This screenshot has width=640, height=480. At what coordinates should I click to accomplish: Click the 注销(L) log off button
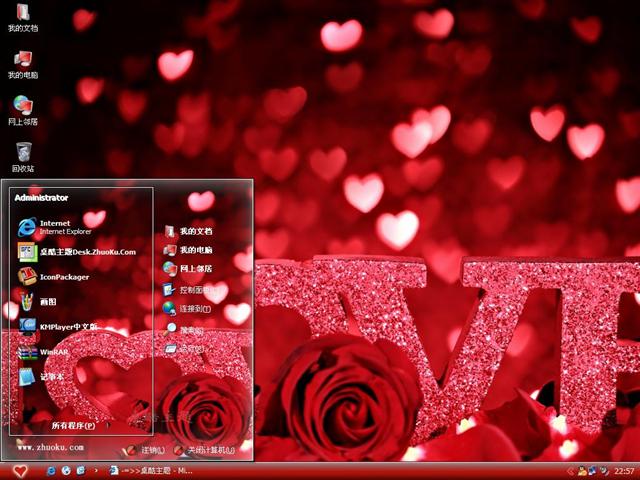pyautogui.click(x=145, y=451)
